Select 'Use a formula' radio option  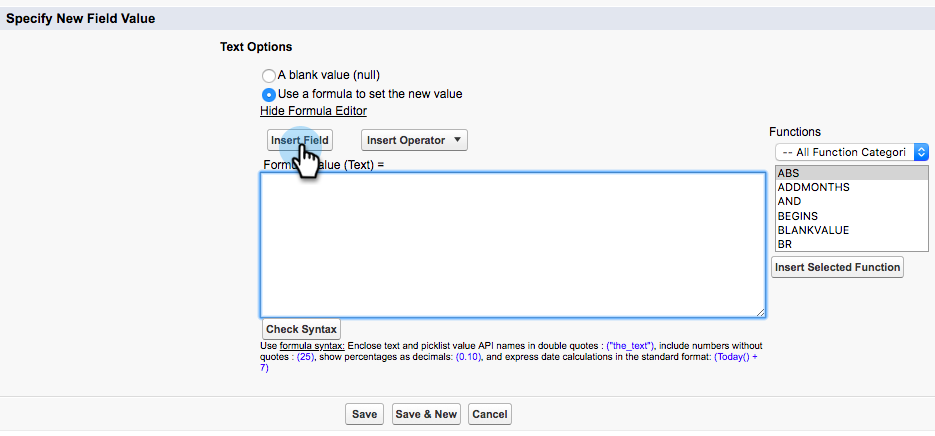pyautogui.click(x=268, y=95)
